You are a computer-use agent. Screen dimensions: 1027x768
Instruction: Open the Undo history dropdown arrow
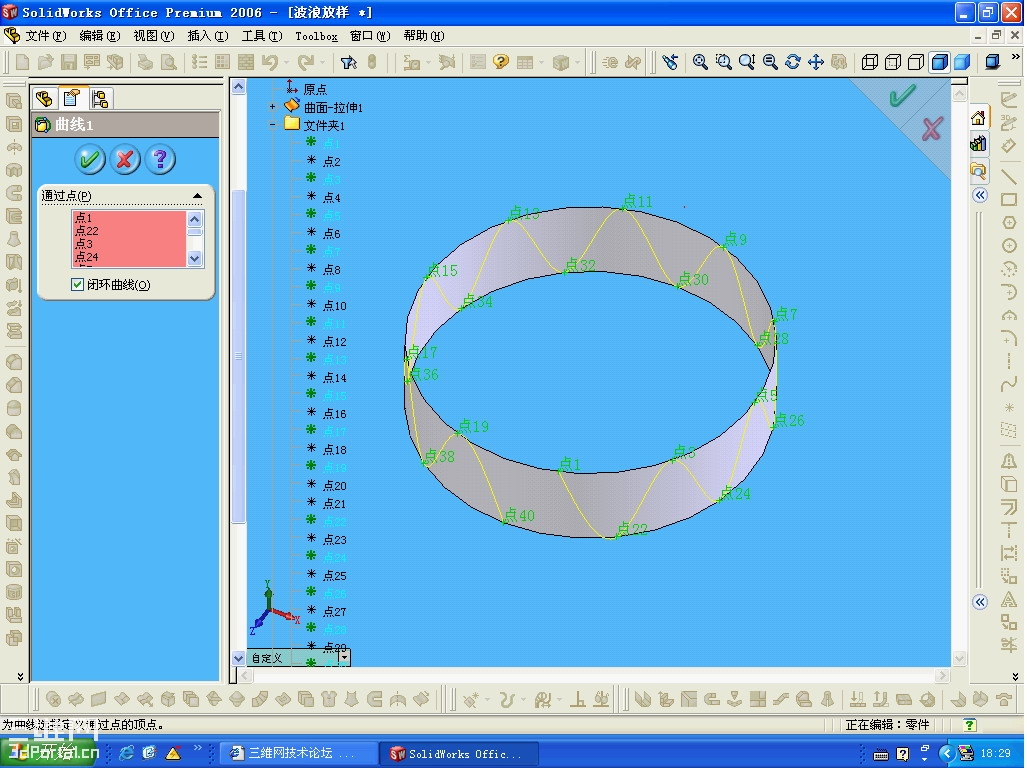pyautogui.click(x=286, y=62)
